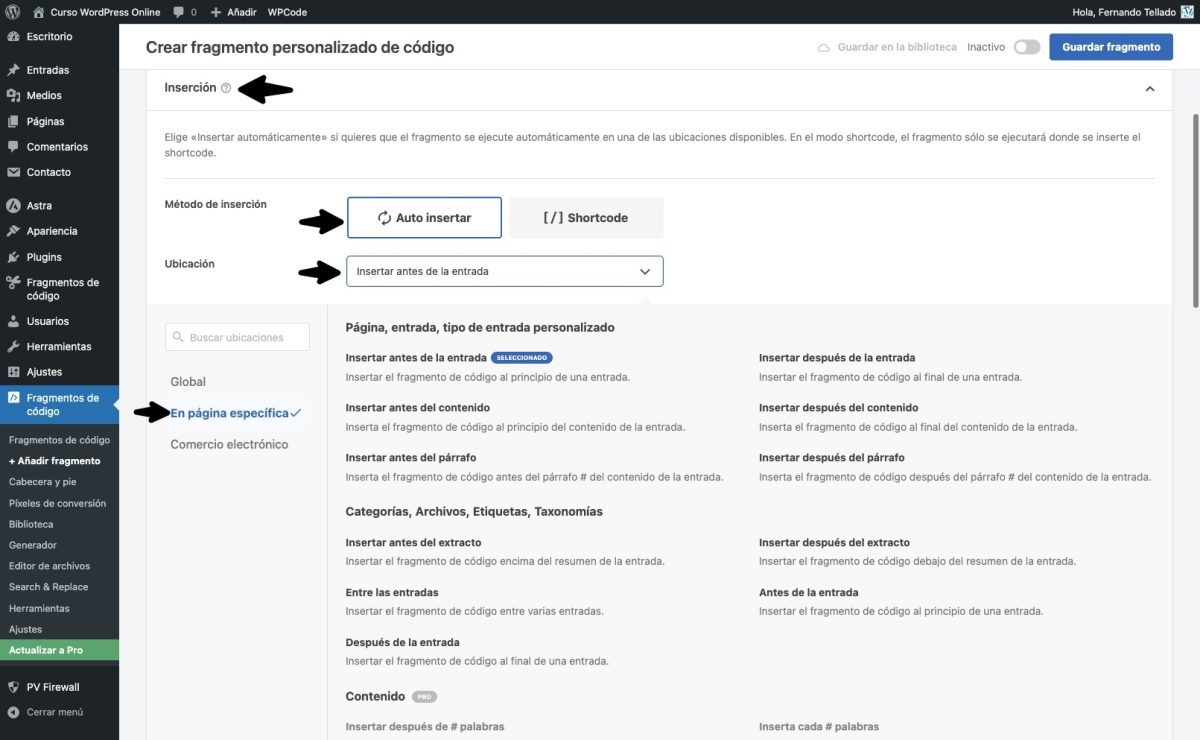Open Generador submenu item
1200x740 pixels.
coord(33,545)
